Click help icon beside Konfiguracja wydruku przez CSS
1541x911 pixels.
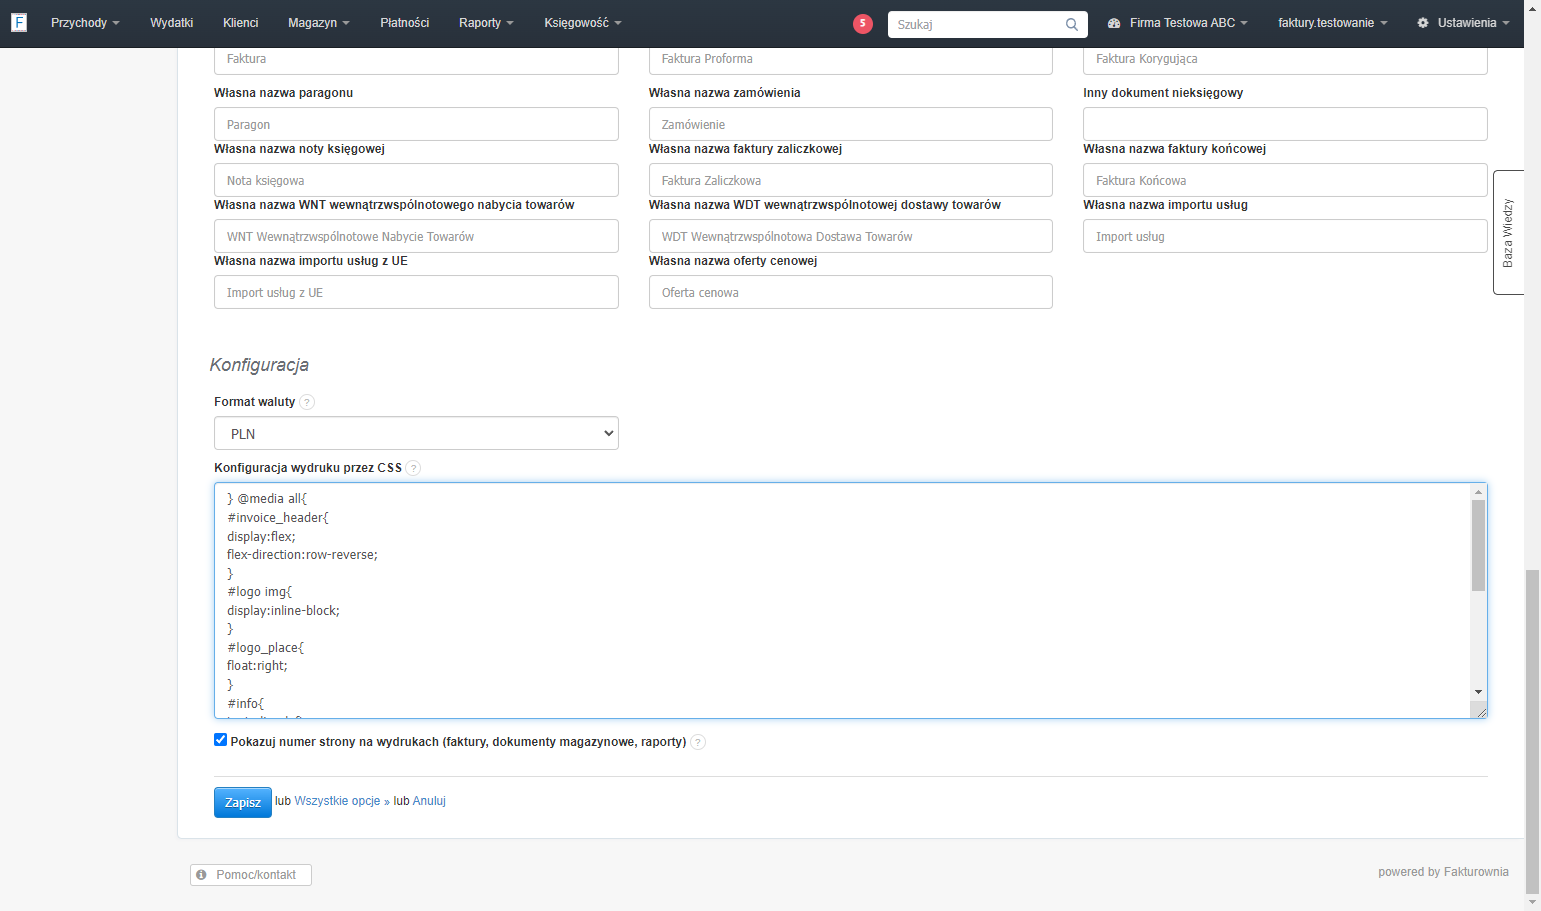click(x=413, y=468)
